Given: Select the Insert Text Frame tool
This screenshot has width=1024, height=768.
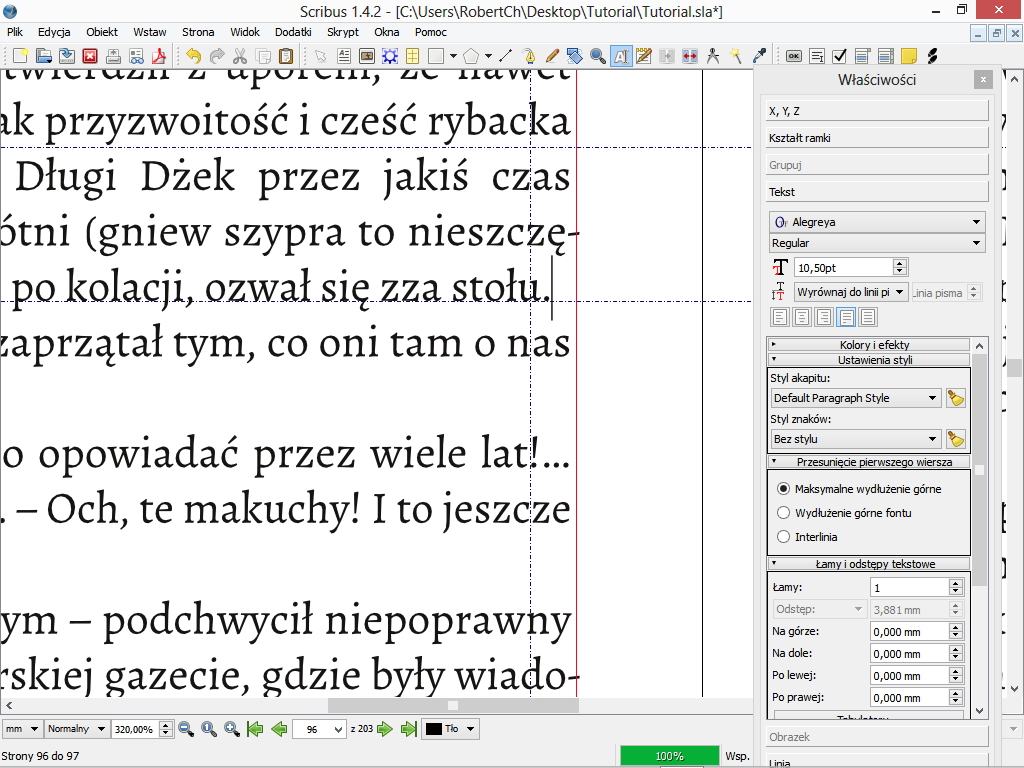Looking at the screenshot, I should 344,56.
